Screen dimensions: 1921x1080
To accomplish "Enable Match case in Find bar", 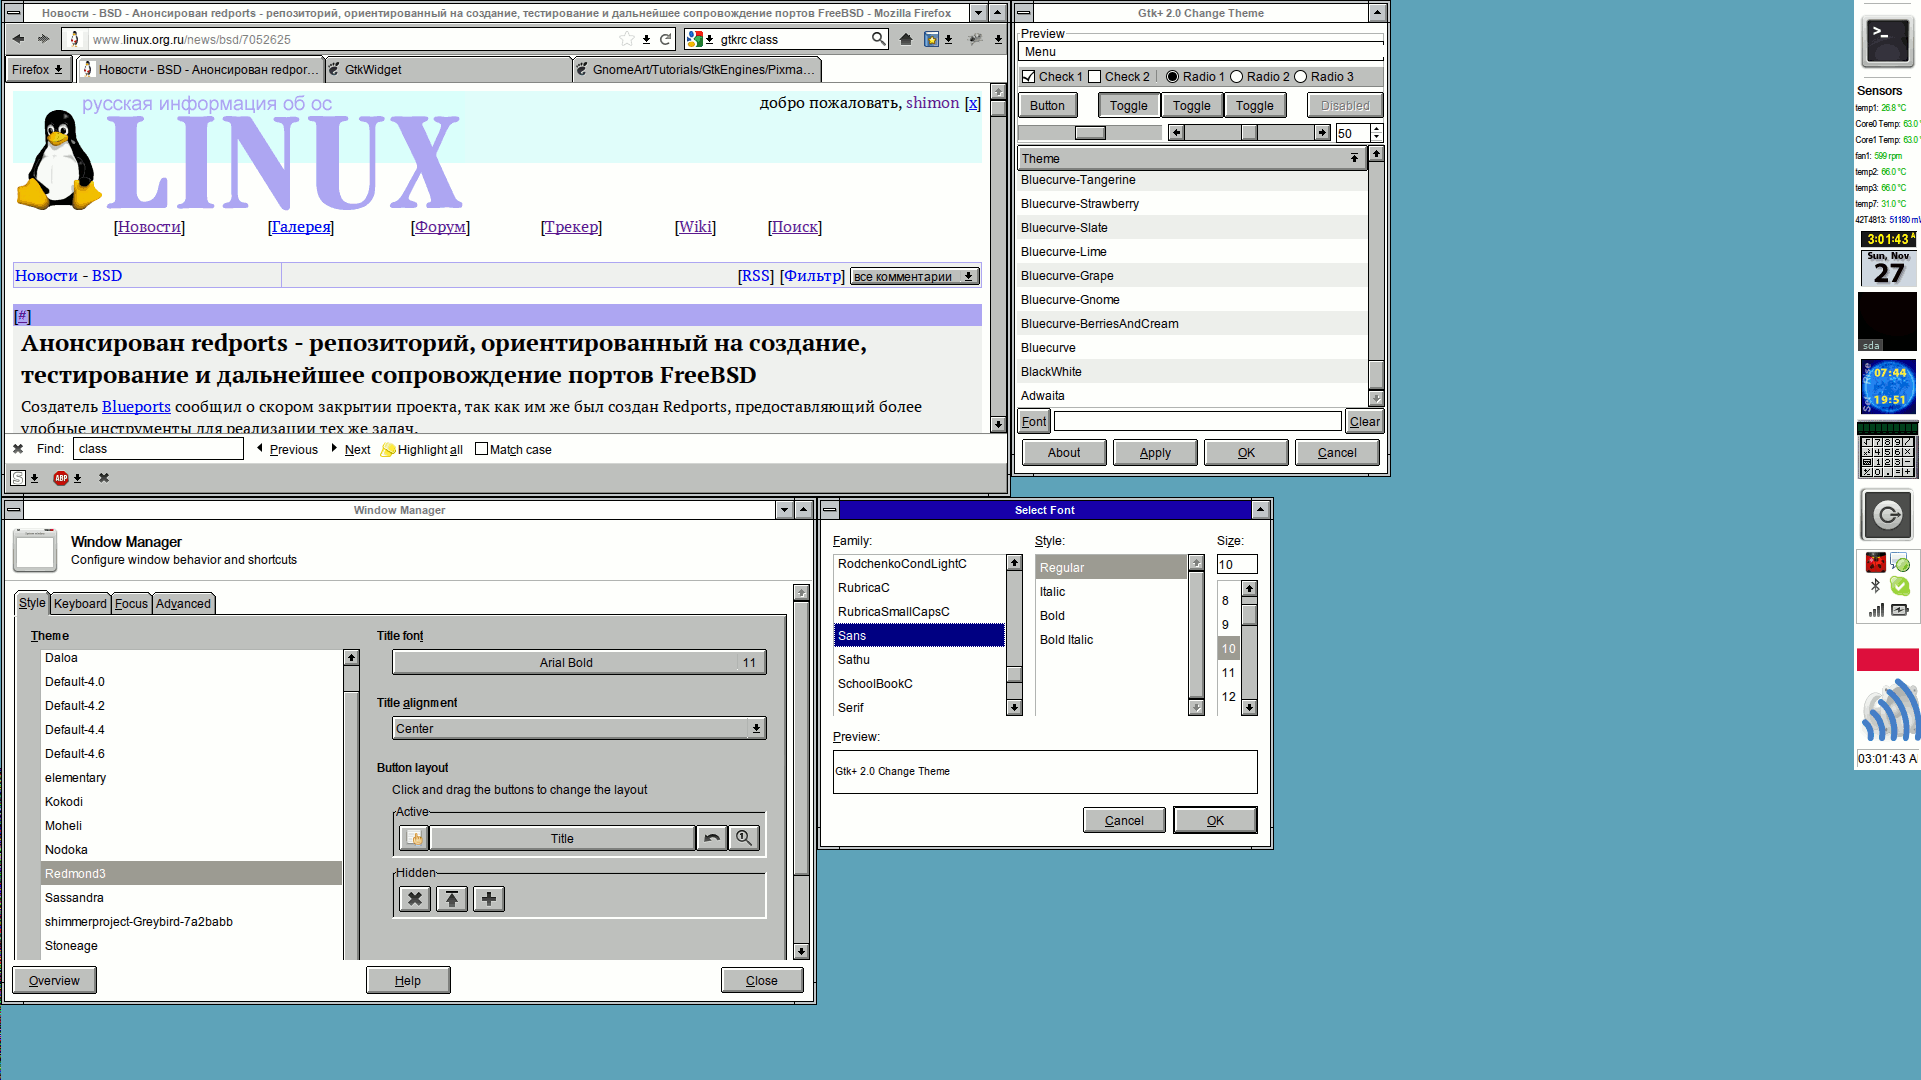I will point(481,449).
